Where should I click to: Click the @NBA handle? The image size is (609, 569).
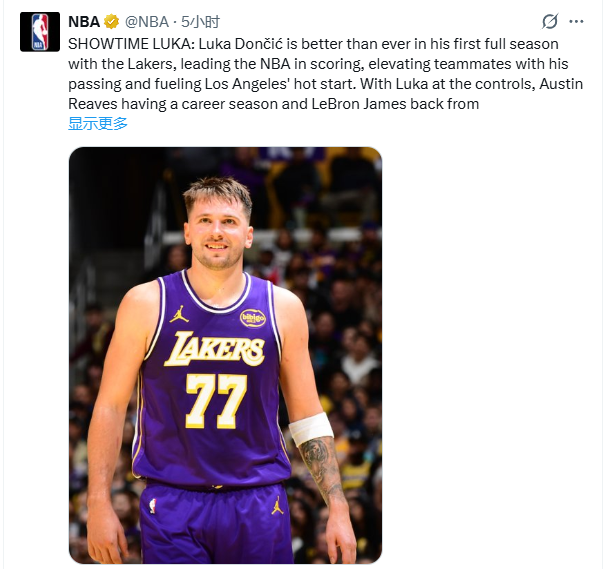click(147, 21)
